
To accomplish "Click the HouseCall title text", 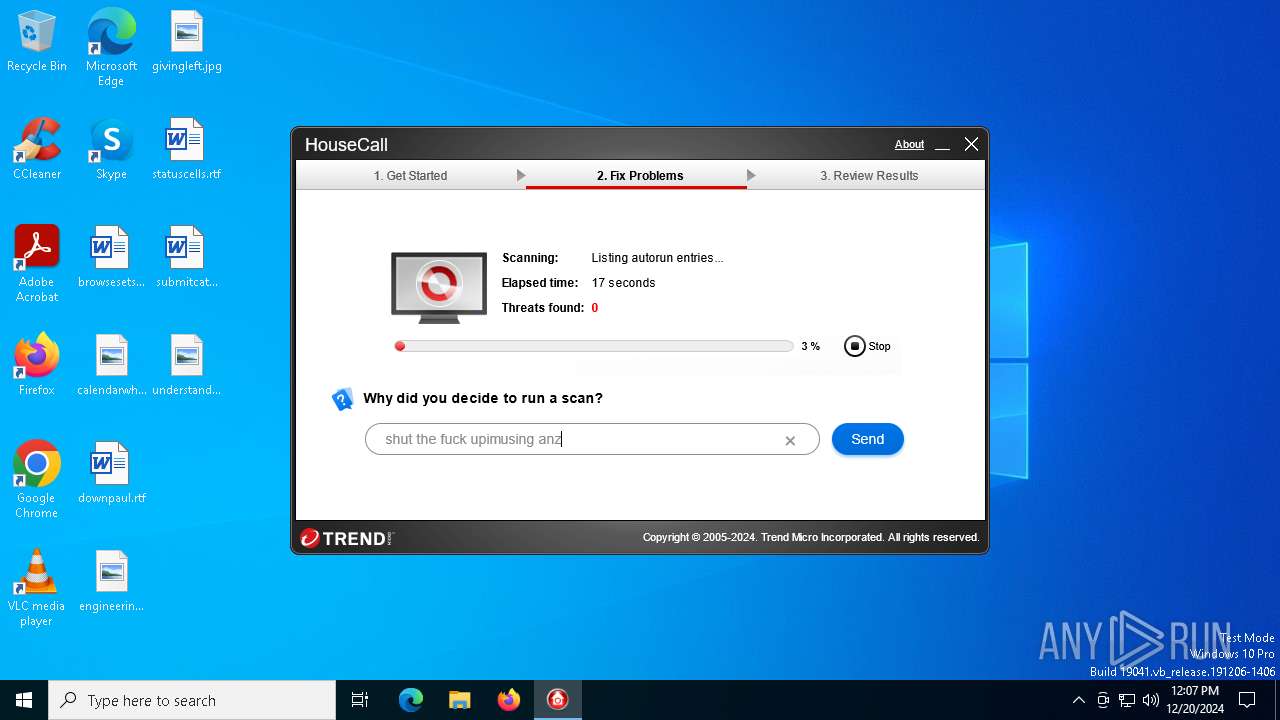I will click(x=346, y=145).
